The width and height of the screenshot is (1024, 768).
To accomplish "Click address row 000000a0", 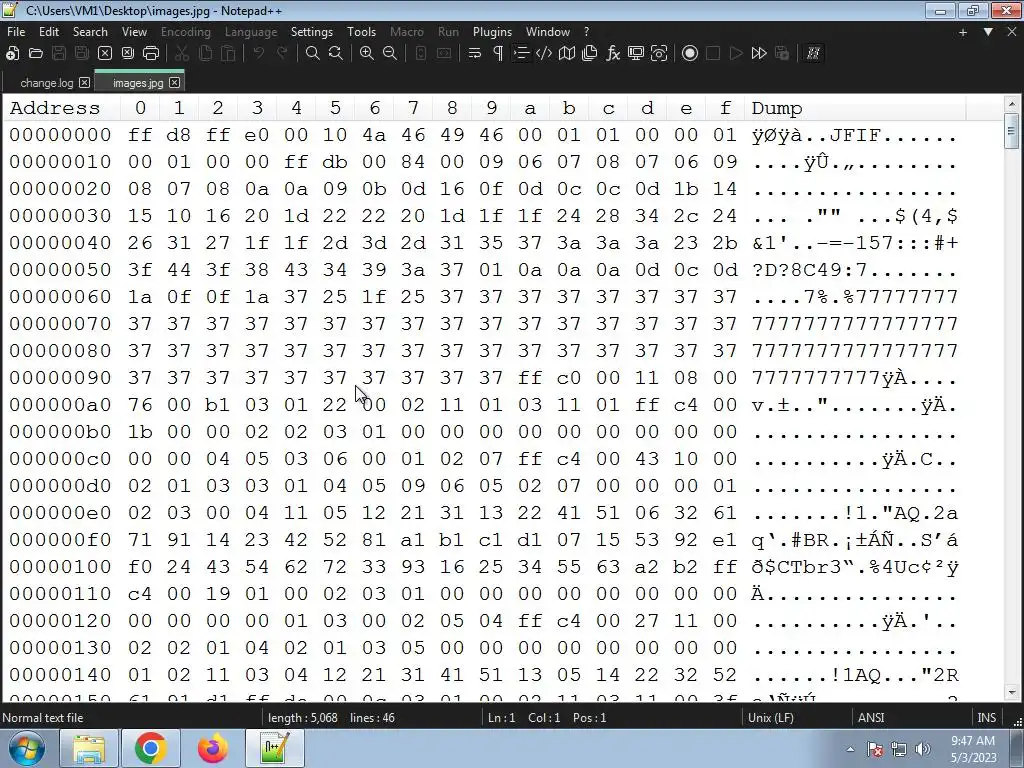I will 60,405.
